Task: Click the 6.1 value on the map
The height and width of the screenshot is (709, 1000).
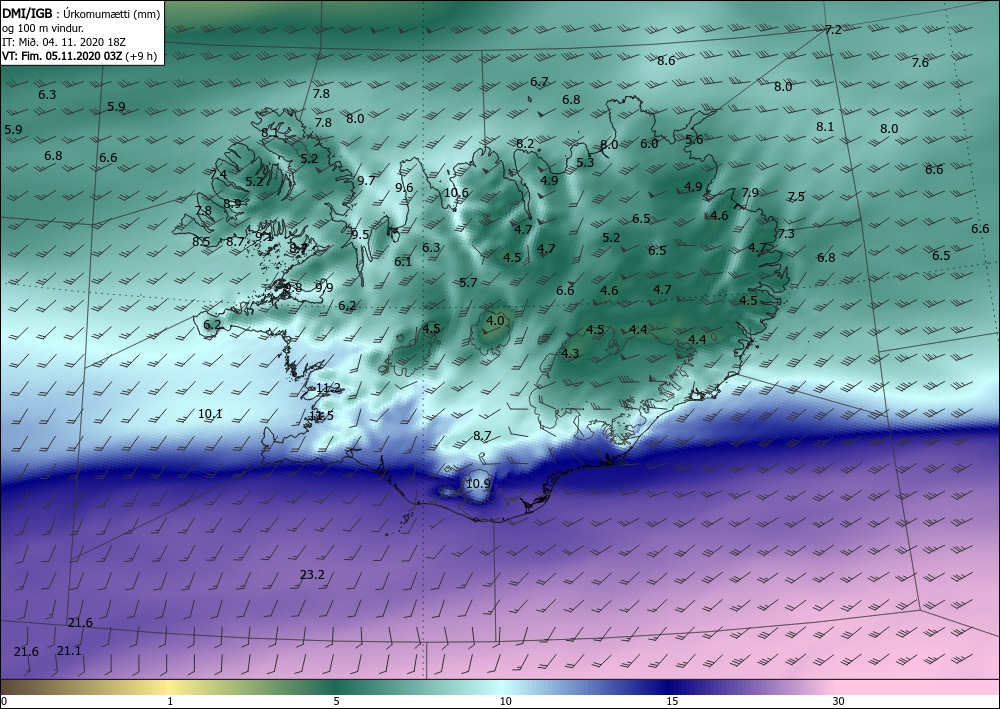Action: tap(402, 261)
